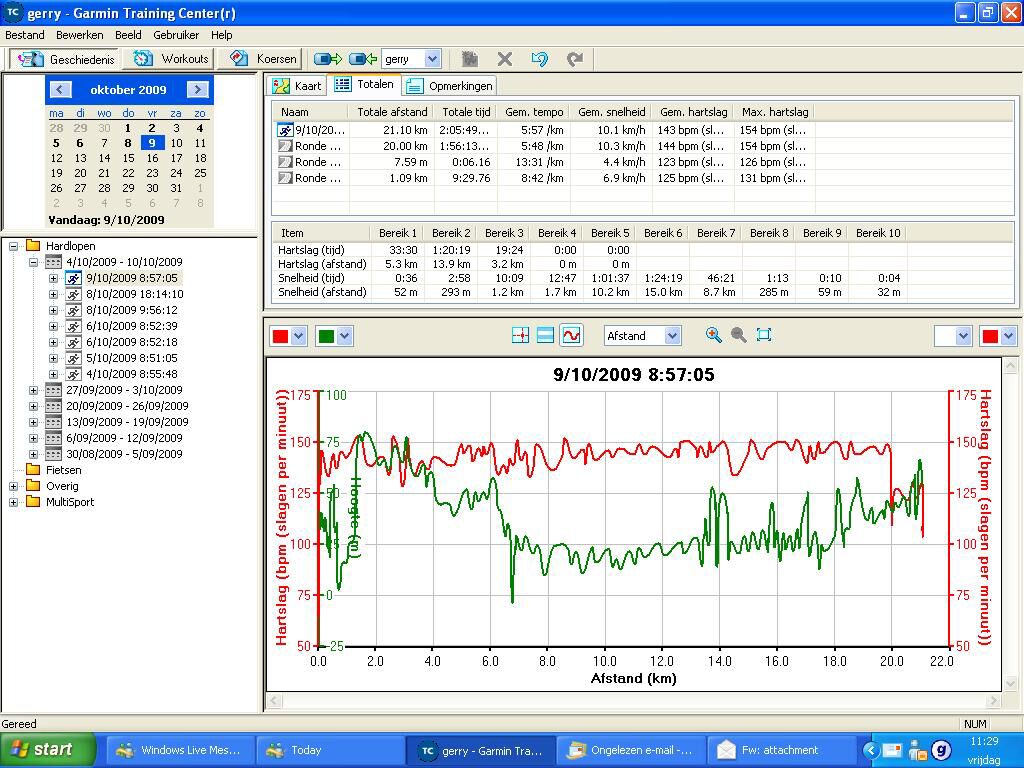Open the gerry user dropdown
This screenshot has height=768, width=1024.
(432, 59)
